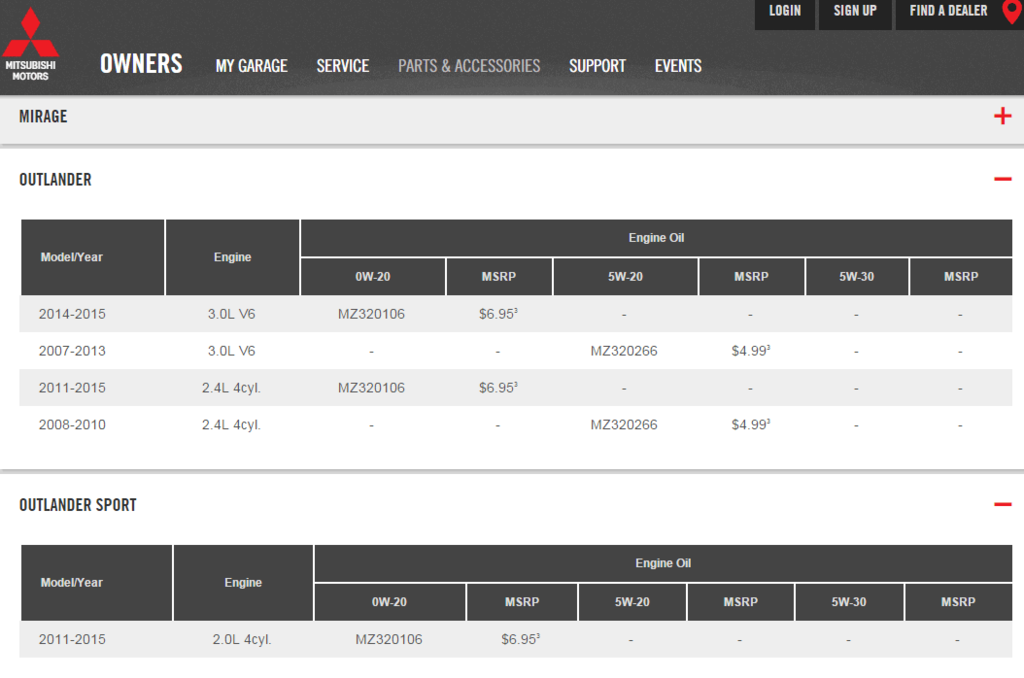
Task: Click the 2.4L 4cyl. engine cell for 2011-2015
Action: pyautogui.click(x=231, y=388)
